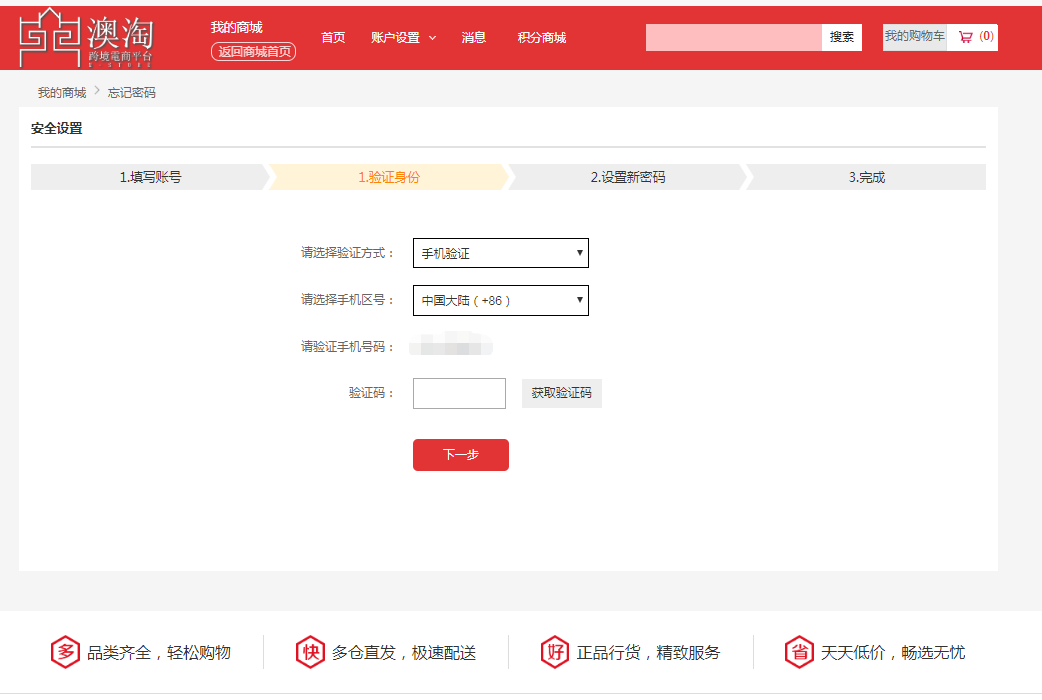Viewport: 1042px width, 700px height.
Task: Click the pink search input box
Action: click(x=733, y=37)
